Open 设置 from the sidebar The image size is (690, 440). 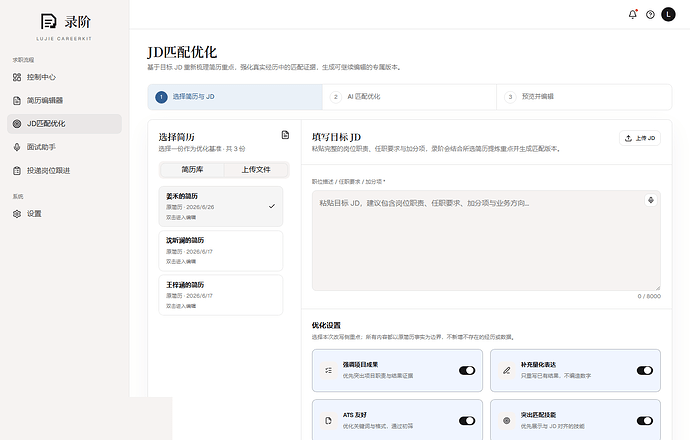pos(64,214)
